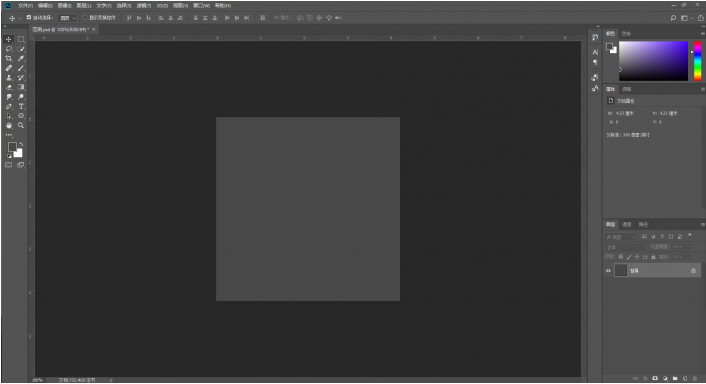Image resolution: width=706 pixels, height=384 pixels.
Task: Enable Show Transform Controls checkbox
Action: (x=85, y=18)
